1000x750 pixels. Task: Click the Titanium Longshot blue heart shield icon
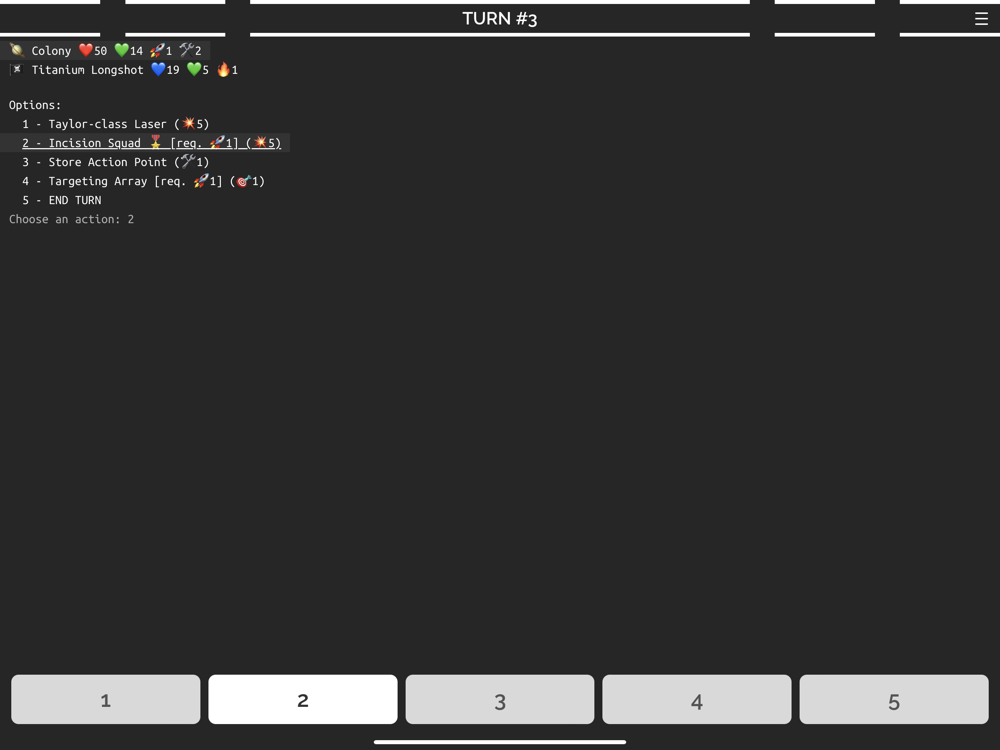pos(158,70)
